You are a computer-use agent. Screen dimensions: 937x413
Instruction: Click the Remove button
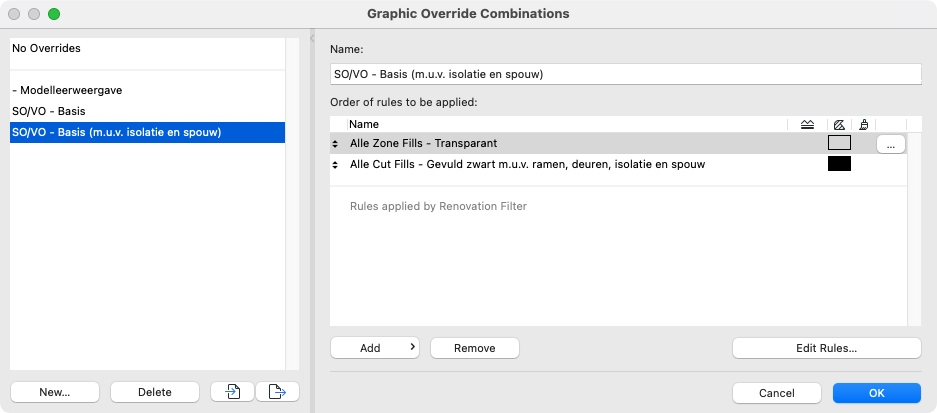pyautogui.click(x=474, y=348)
